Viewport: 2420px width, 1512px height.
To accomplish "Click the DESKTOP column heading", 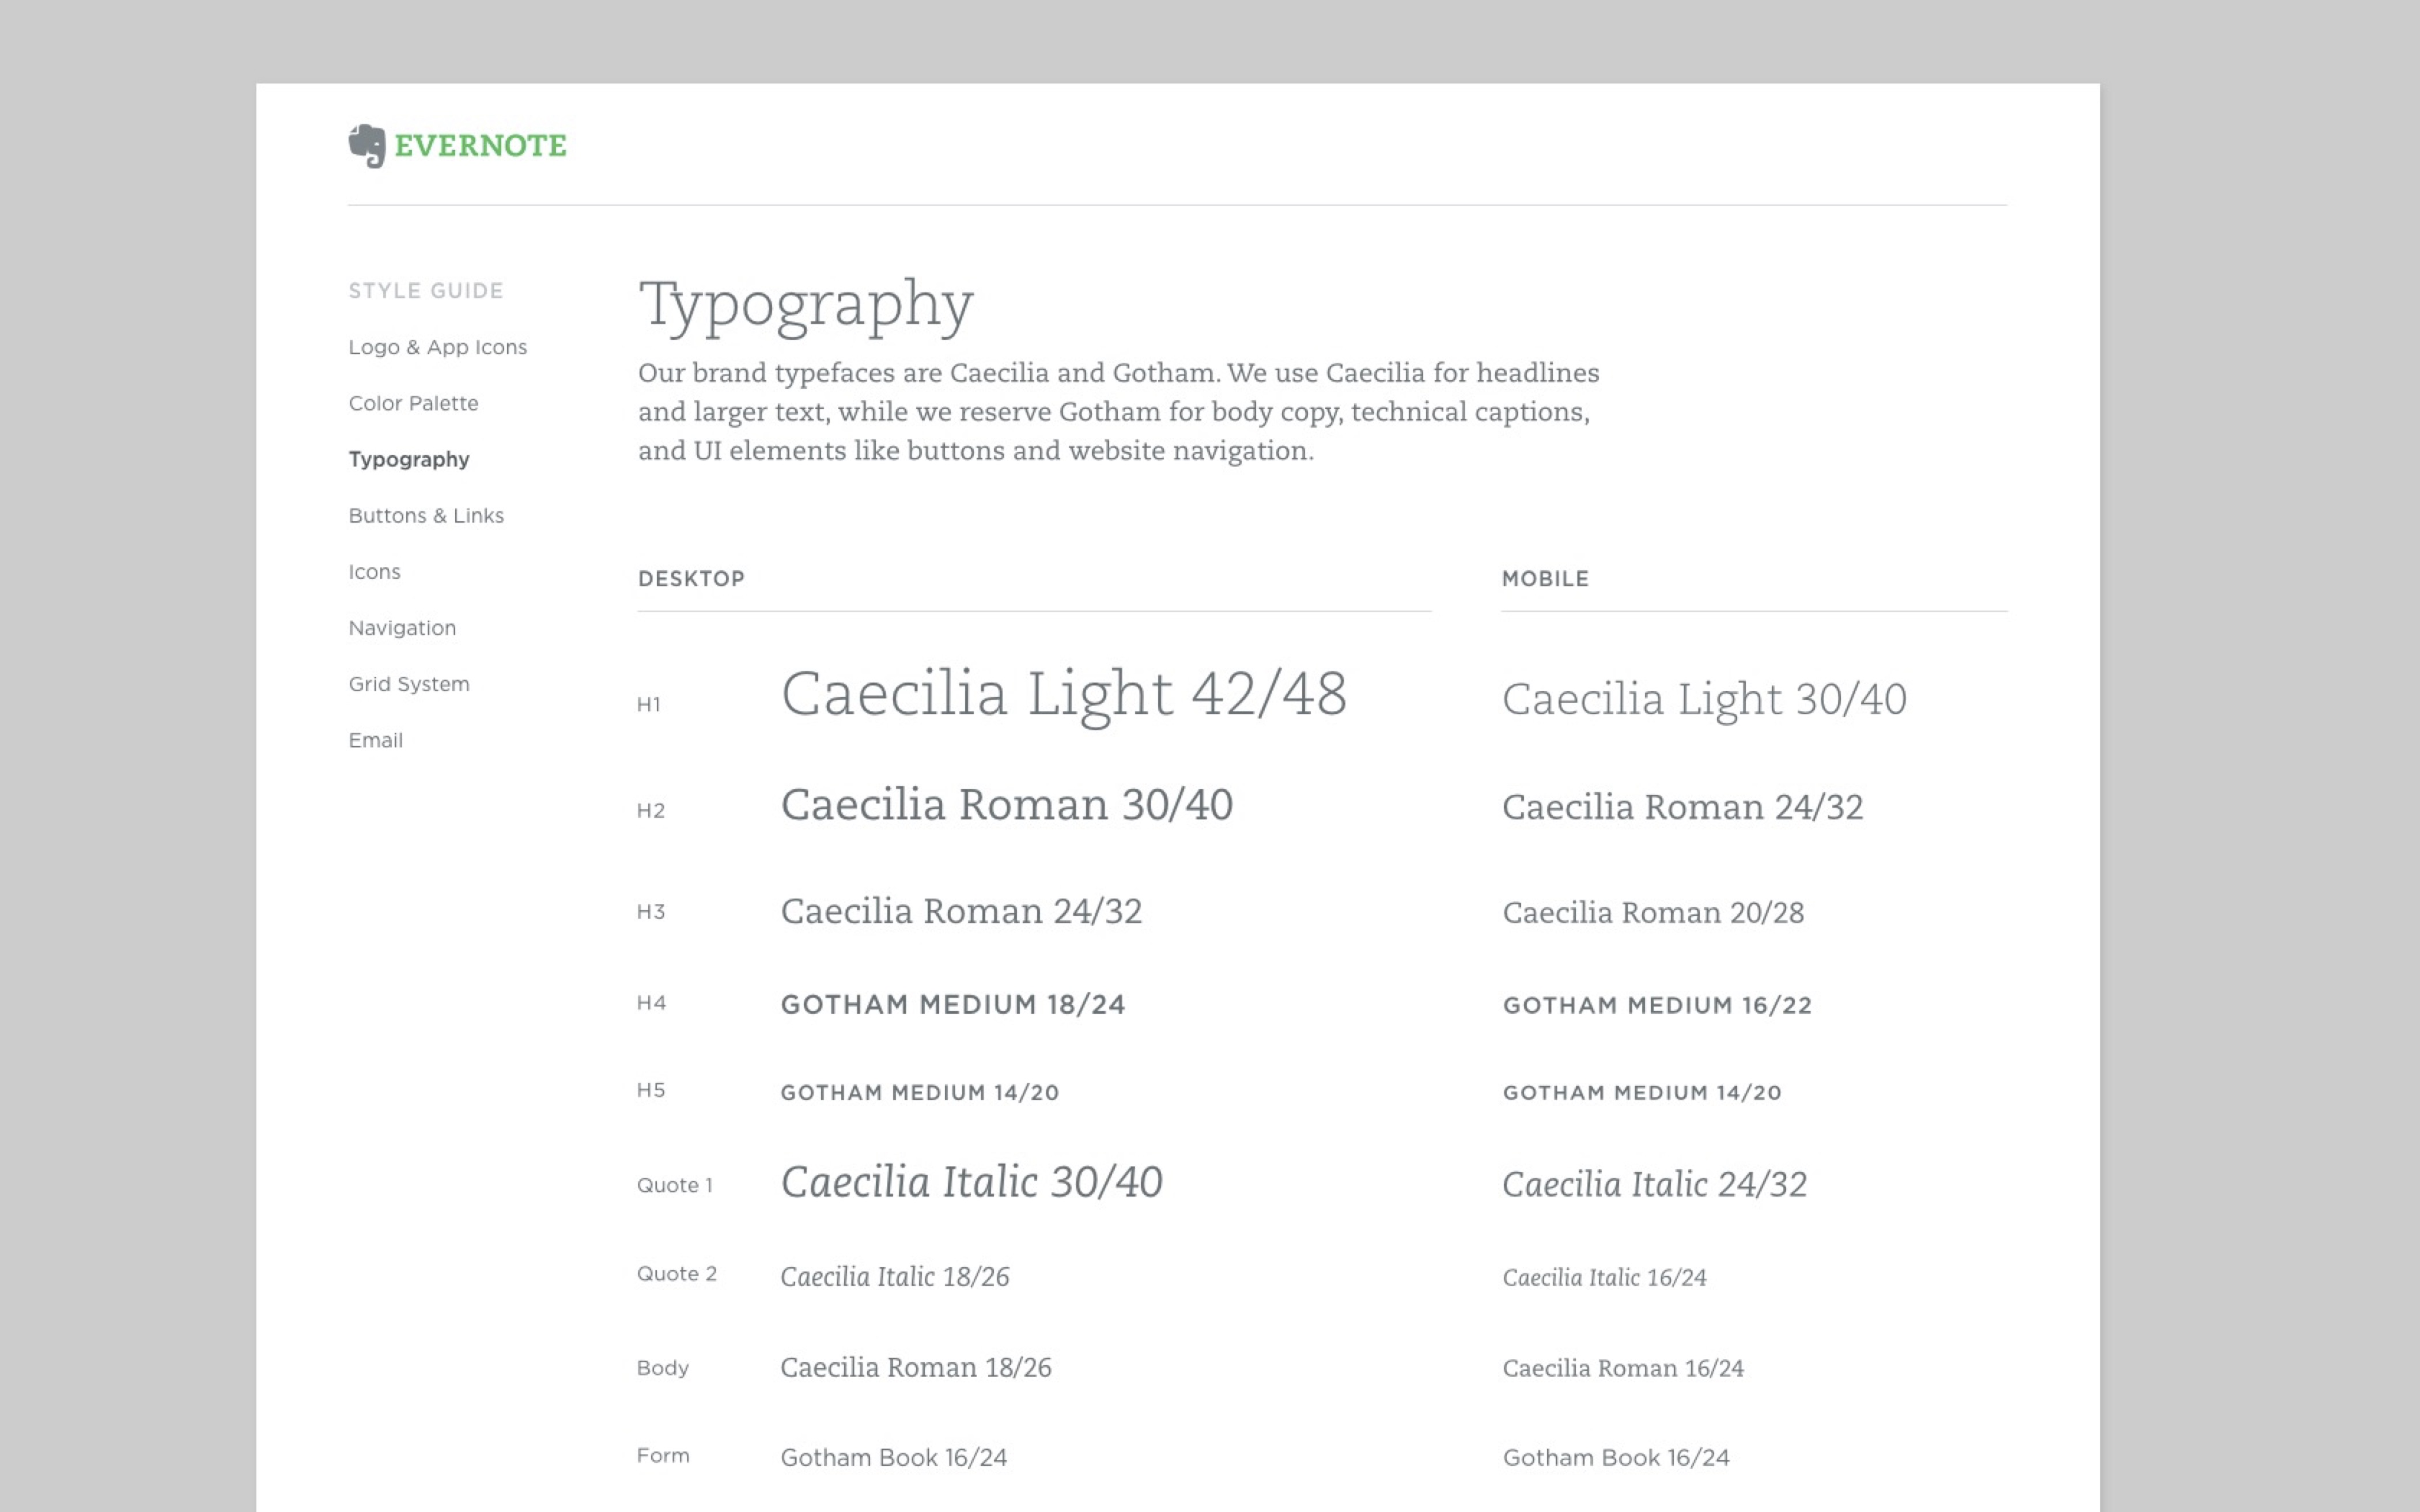I will (691, 579).
